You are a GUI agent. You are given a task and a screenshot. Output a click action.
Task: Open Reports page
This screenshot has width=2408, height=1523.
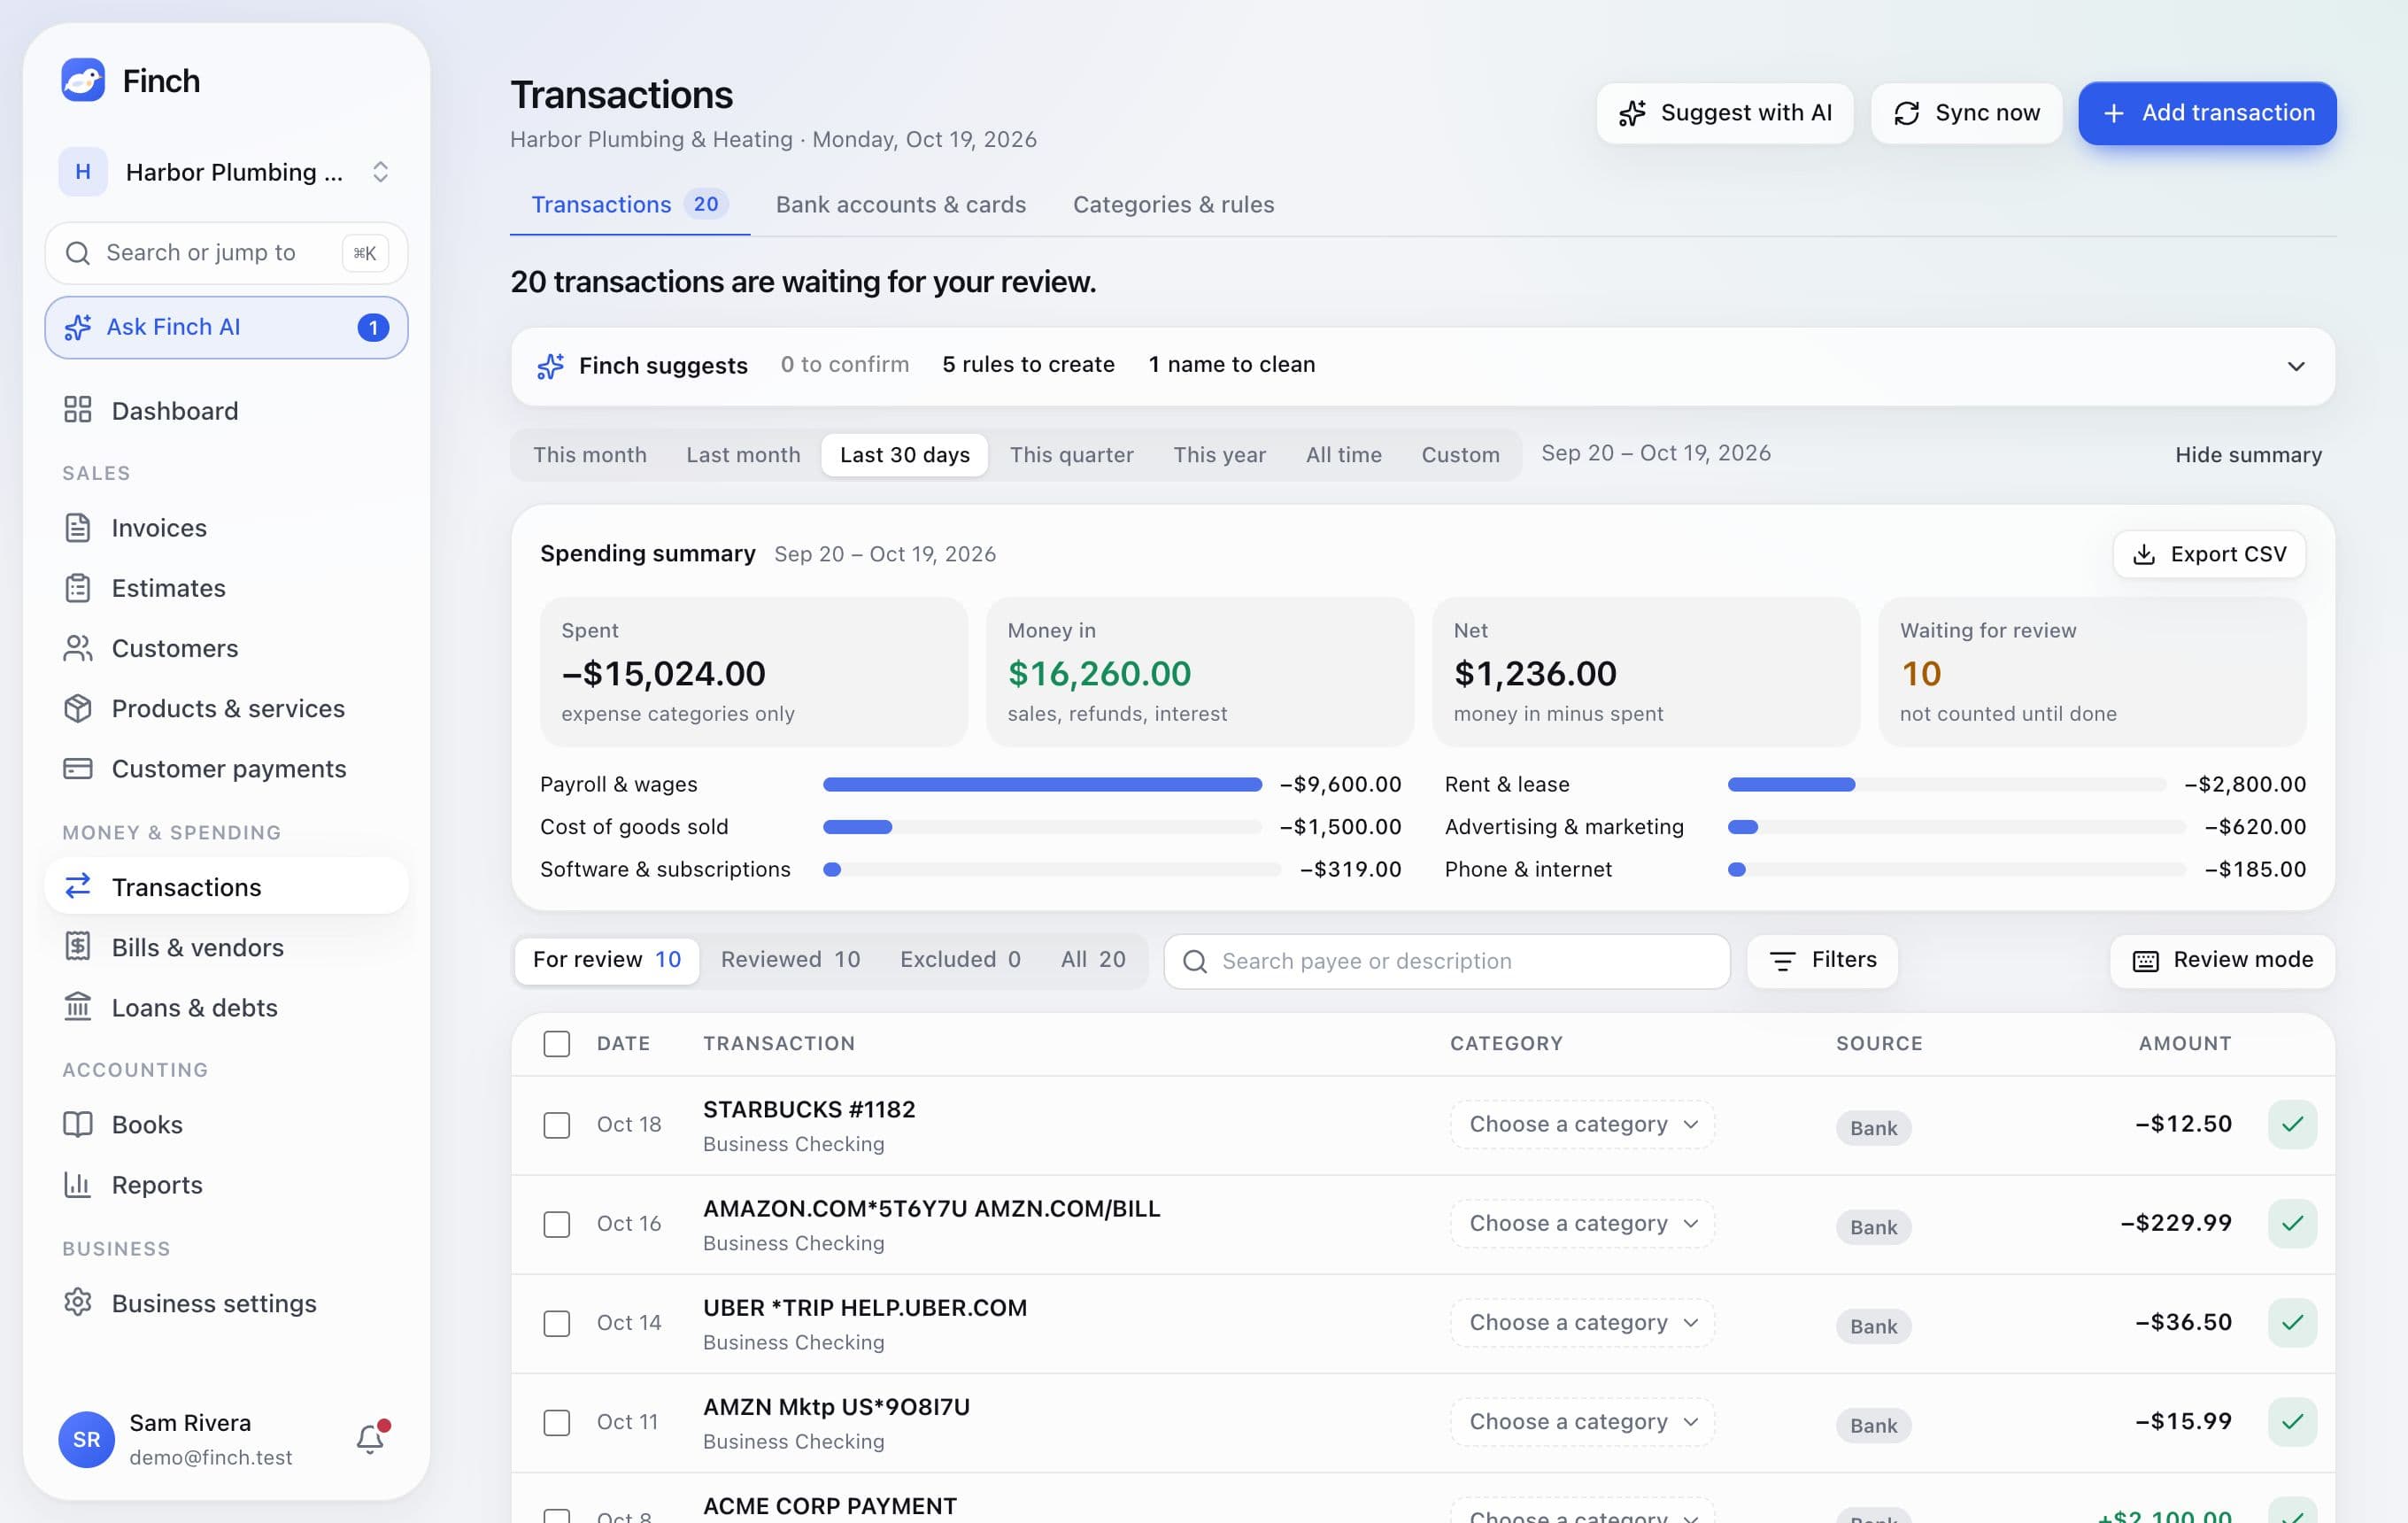tap(226, 1184)
